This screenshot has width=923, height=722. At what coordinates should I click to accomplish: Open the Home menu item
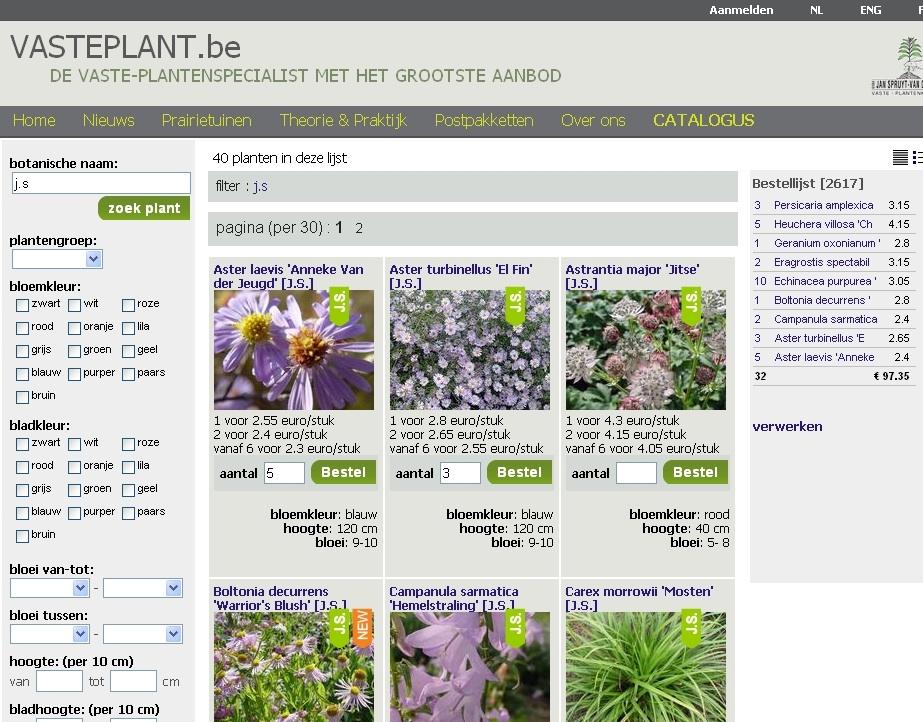[34, 121]
